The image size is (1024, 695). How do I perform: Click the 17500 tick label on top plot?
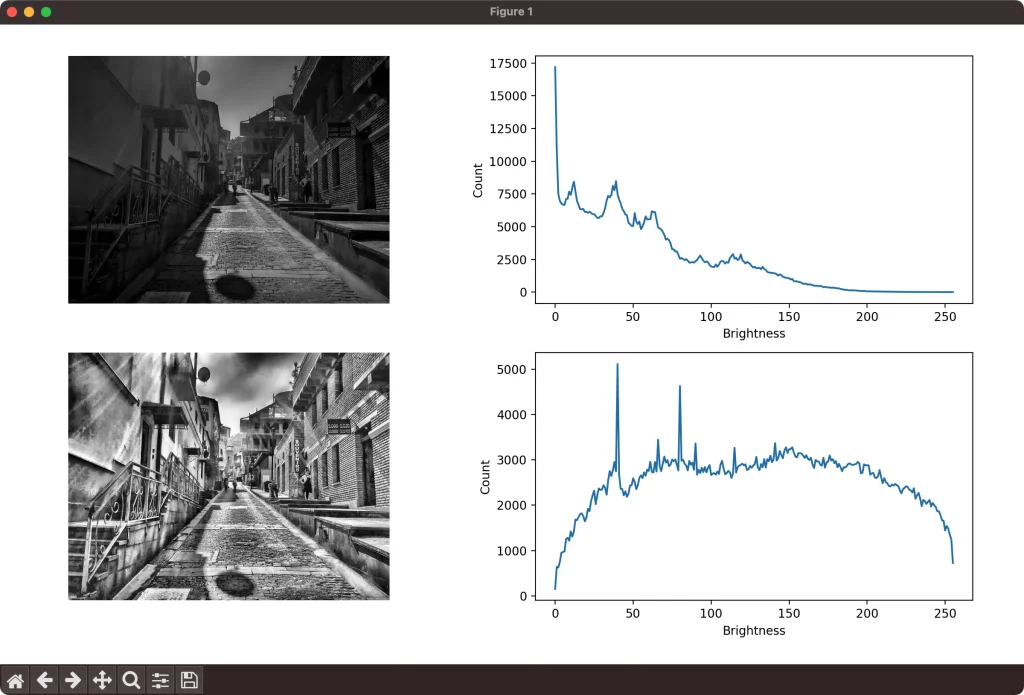click(x=507, y=63)
